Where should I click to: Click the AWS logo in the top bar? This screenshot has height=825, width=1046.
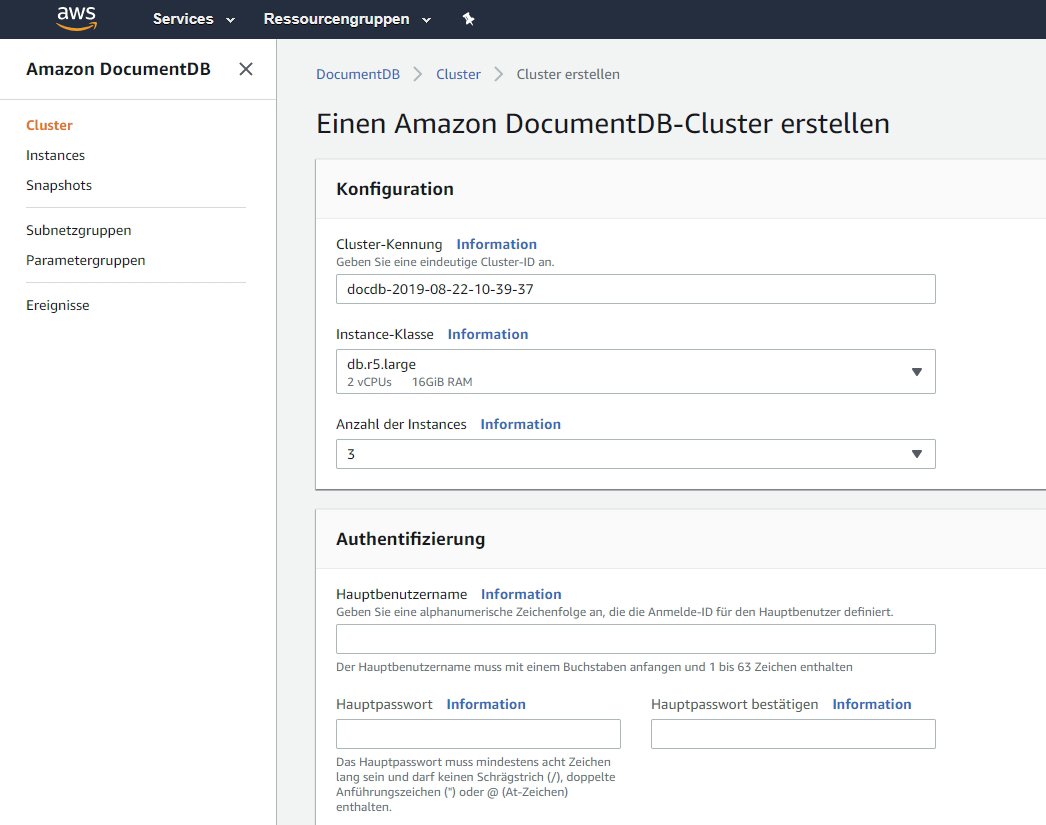pos(77,18)
